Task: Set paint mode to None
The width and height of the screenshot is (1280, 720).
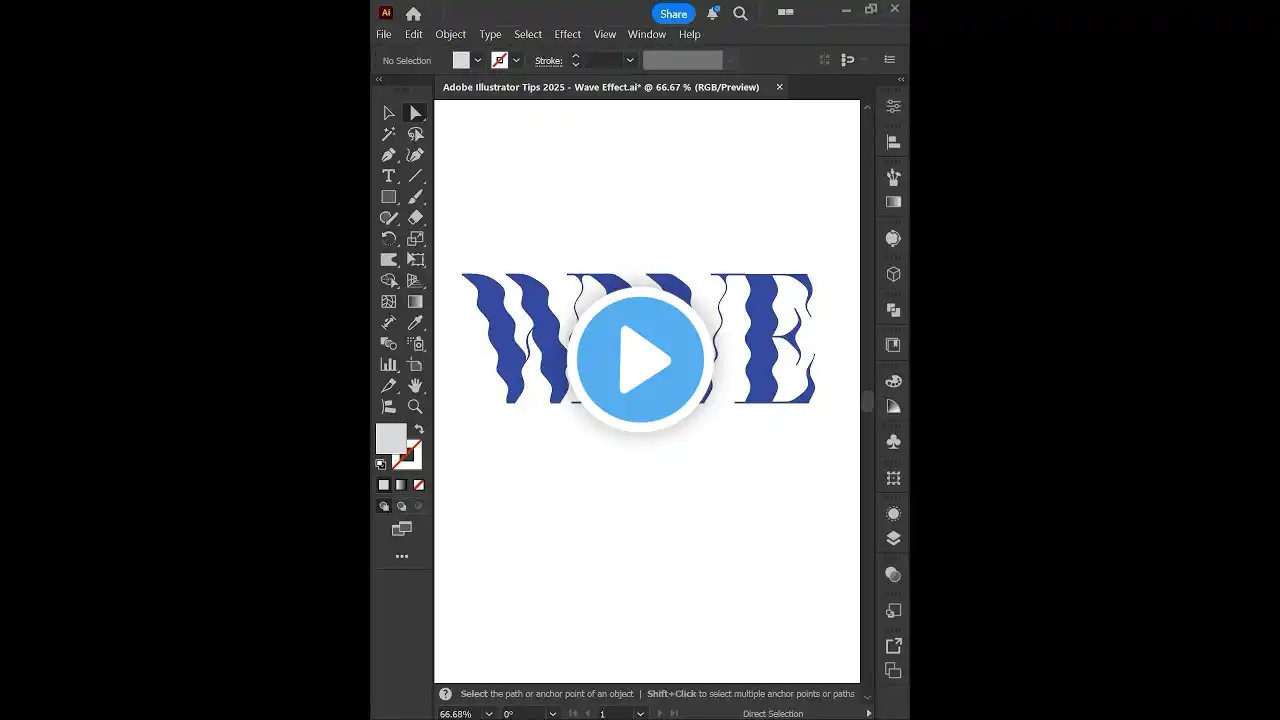Action: 418,485
